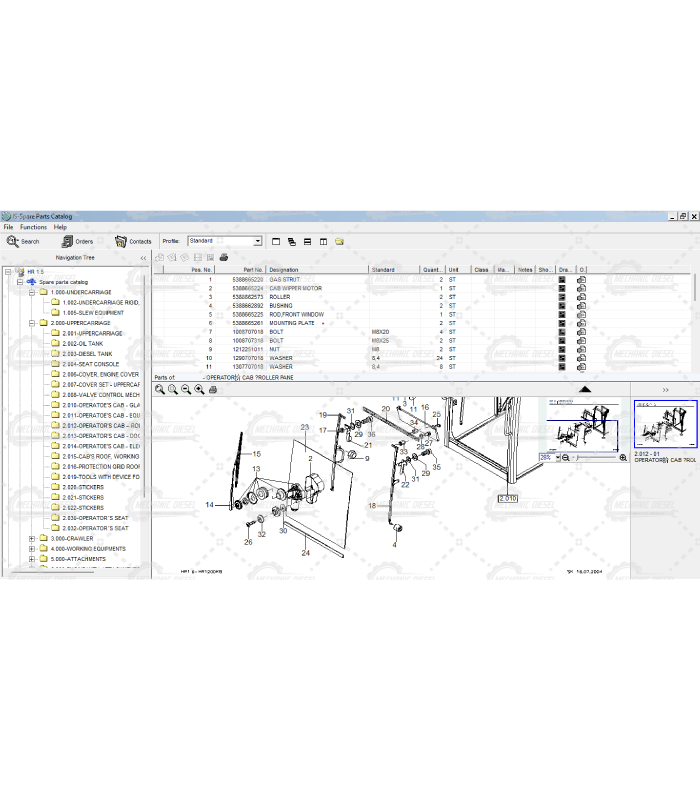Click the Search toolbar button
700x800 pixels.
coord(23,241)
